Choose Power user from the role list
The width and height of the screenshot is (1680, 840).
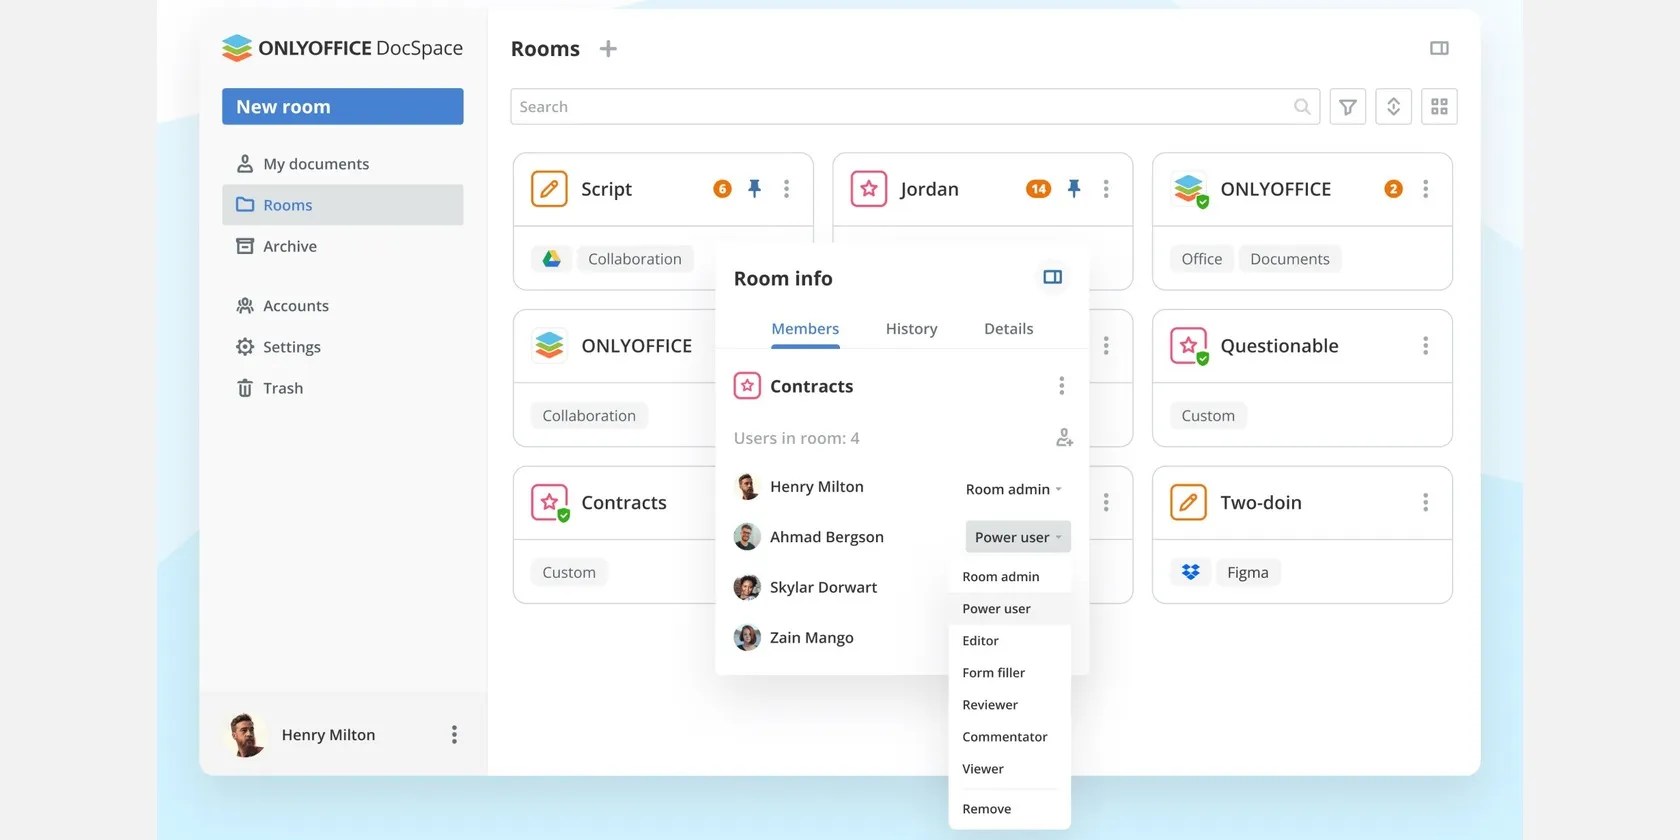pos(1009,609)
